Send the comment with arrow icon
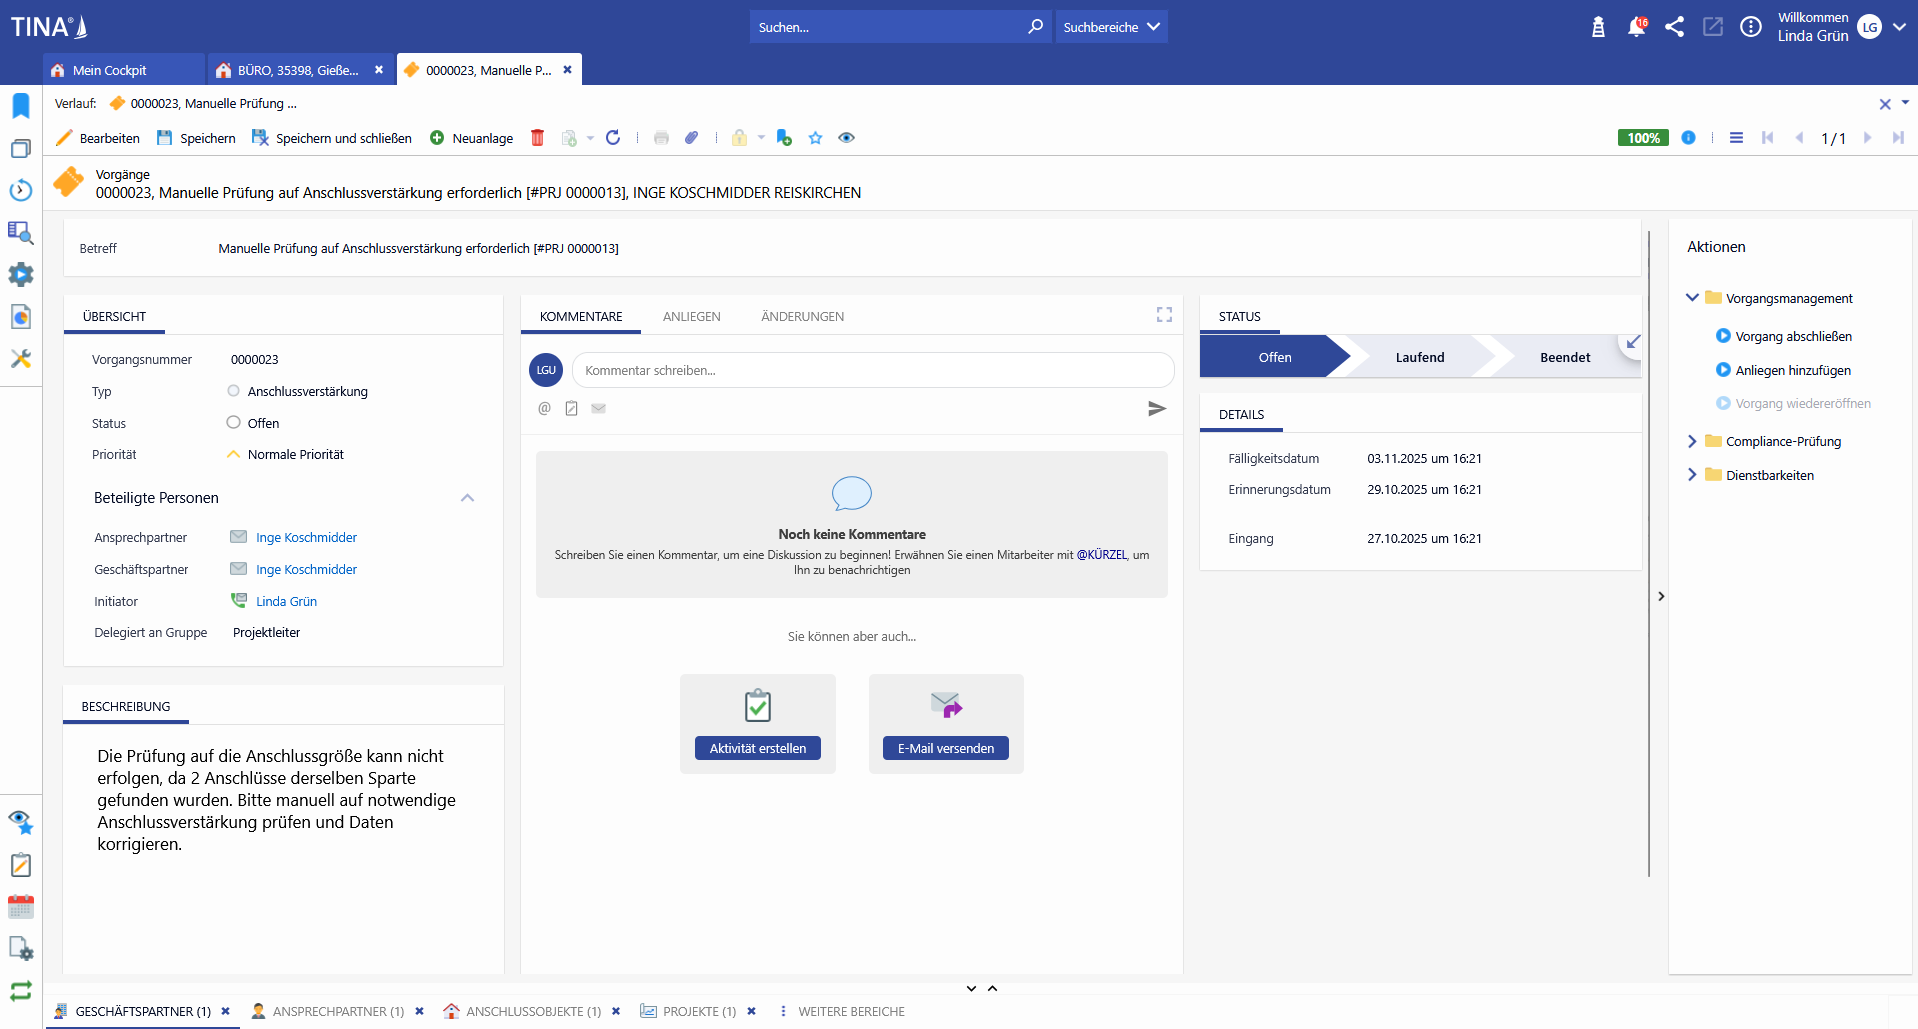Screen dimensions: 1918x1029 [x=1156, y=408]
